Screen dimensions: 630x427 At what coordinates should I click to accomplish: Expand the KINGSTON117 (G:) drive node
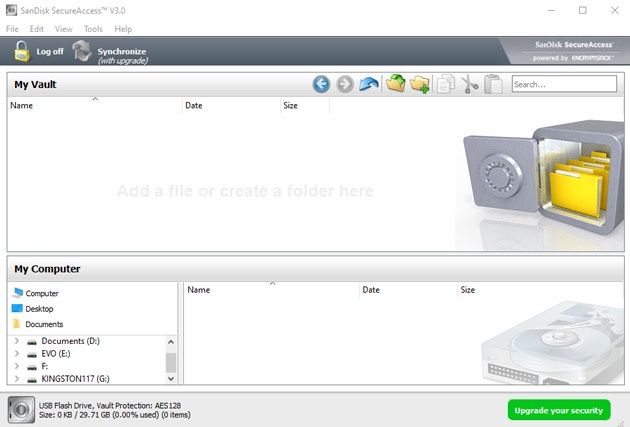click(16, 378)
